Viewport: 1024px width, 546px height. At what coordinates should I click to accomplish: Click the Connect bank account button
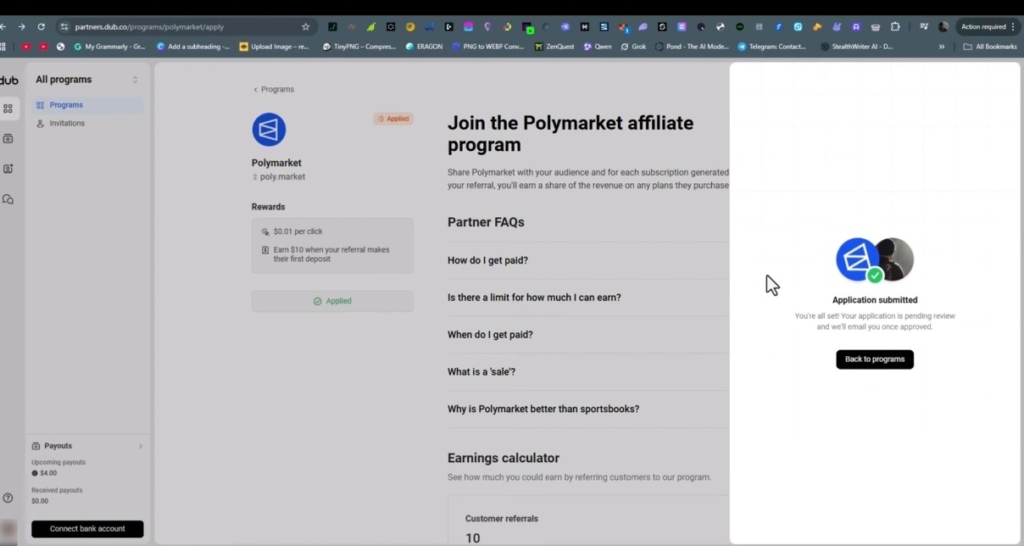87,529
